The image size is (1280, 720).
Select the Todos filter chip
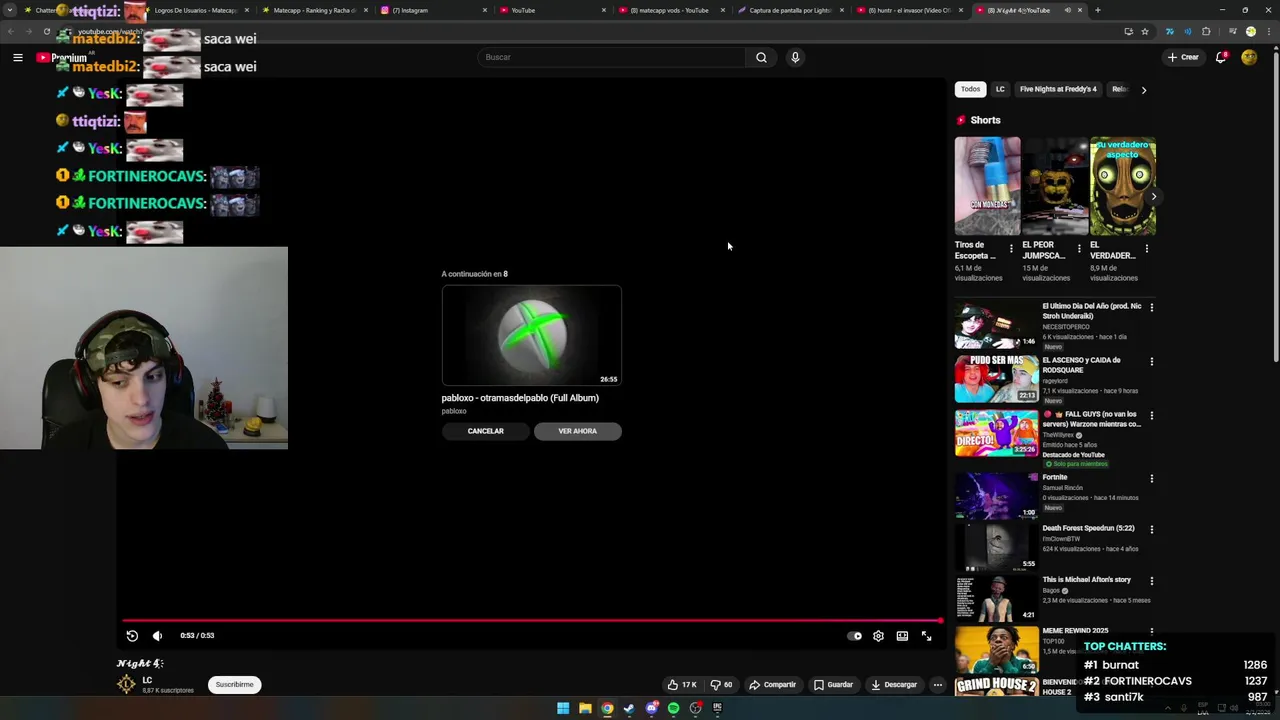click(x=970, y=89)
